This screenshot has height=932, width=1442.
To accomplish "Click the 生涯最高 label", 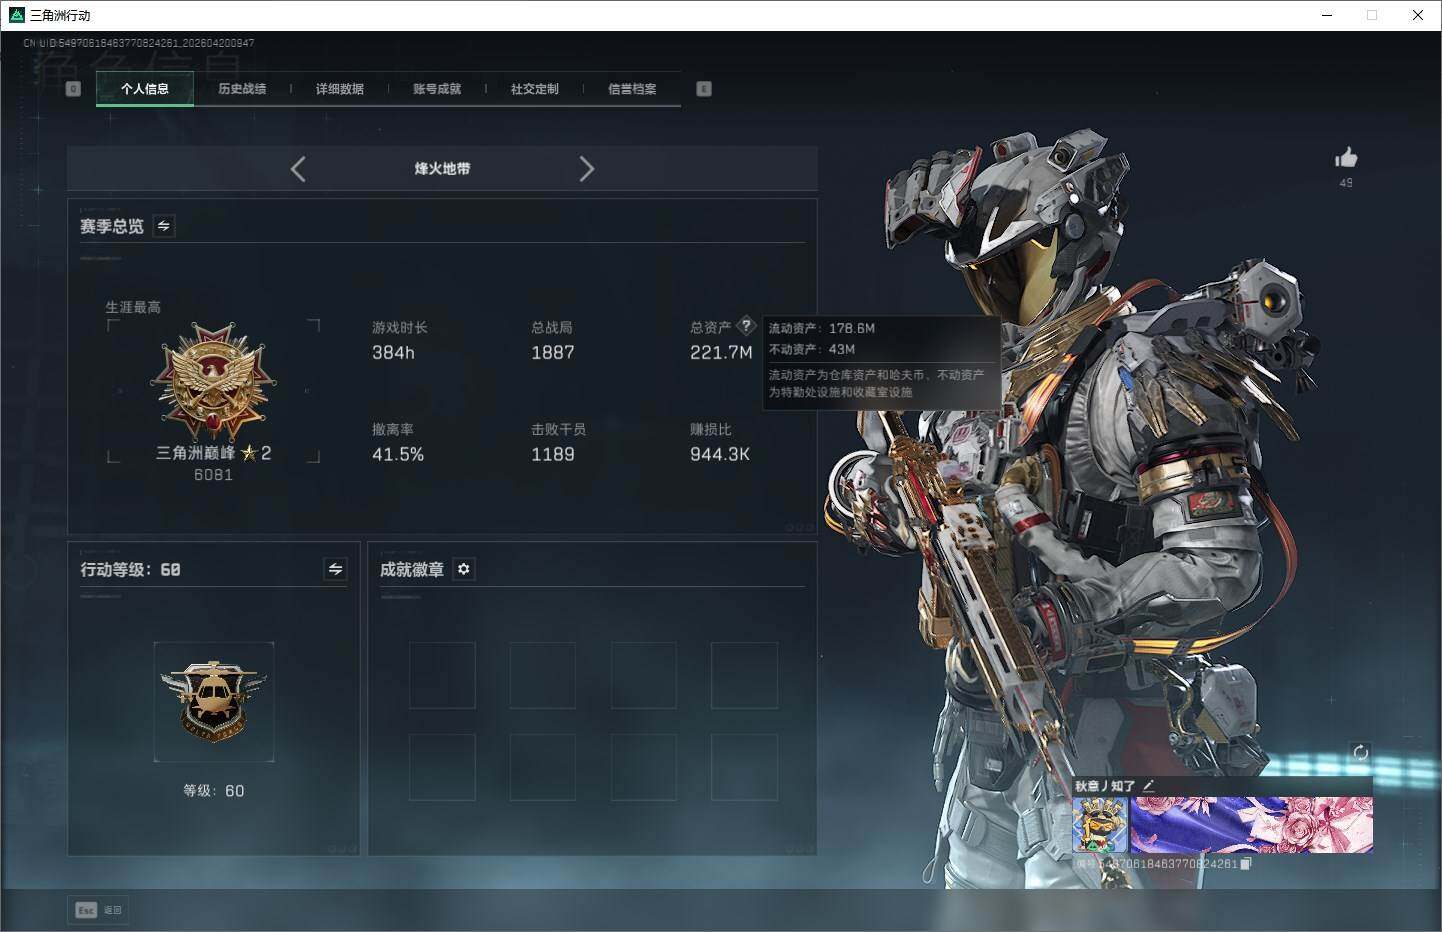I will pyautogui.click(x=133, y=307).
